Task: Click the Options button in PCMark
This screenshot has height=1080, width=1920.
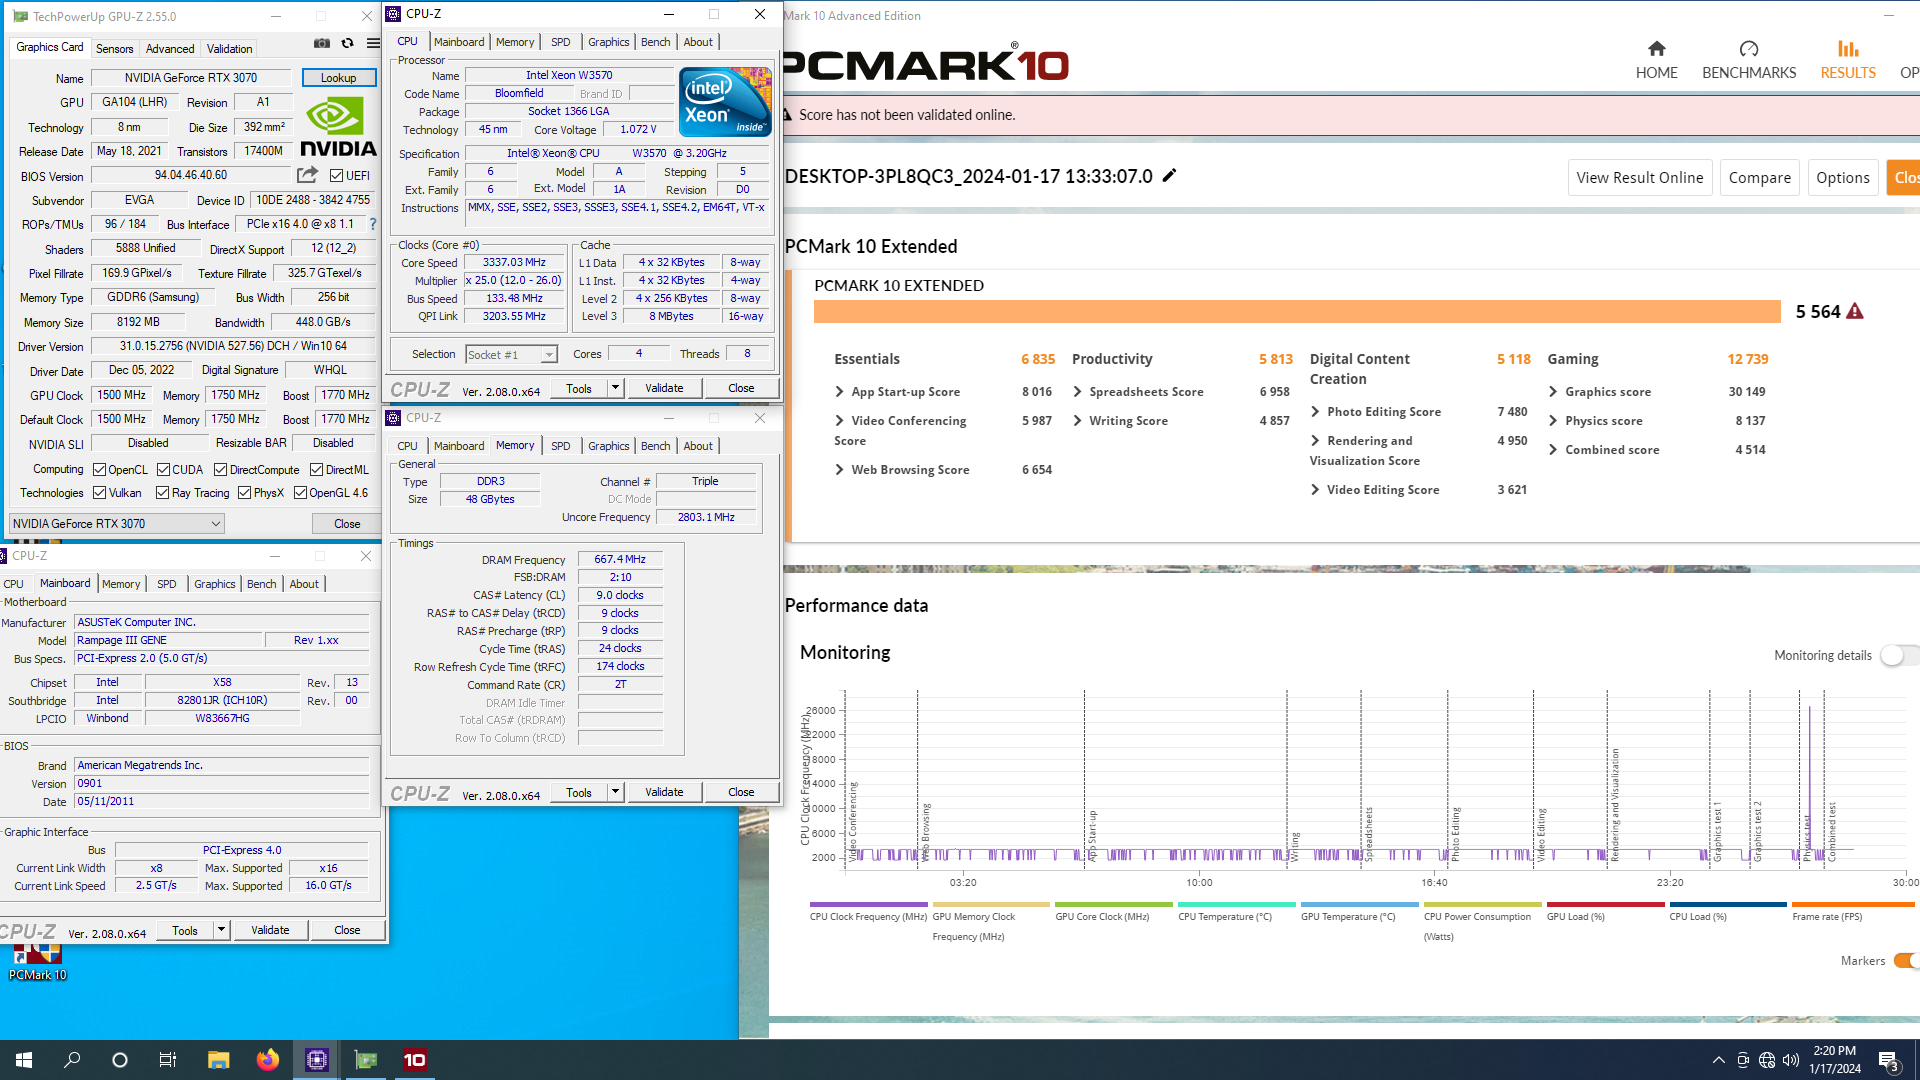Action: click(x=1843, y=178)
